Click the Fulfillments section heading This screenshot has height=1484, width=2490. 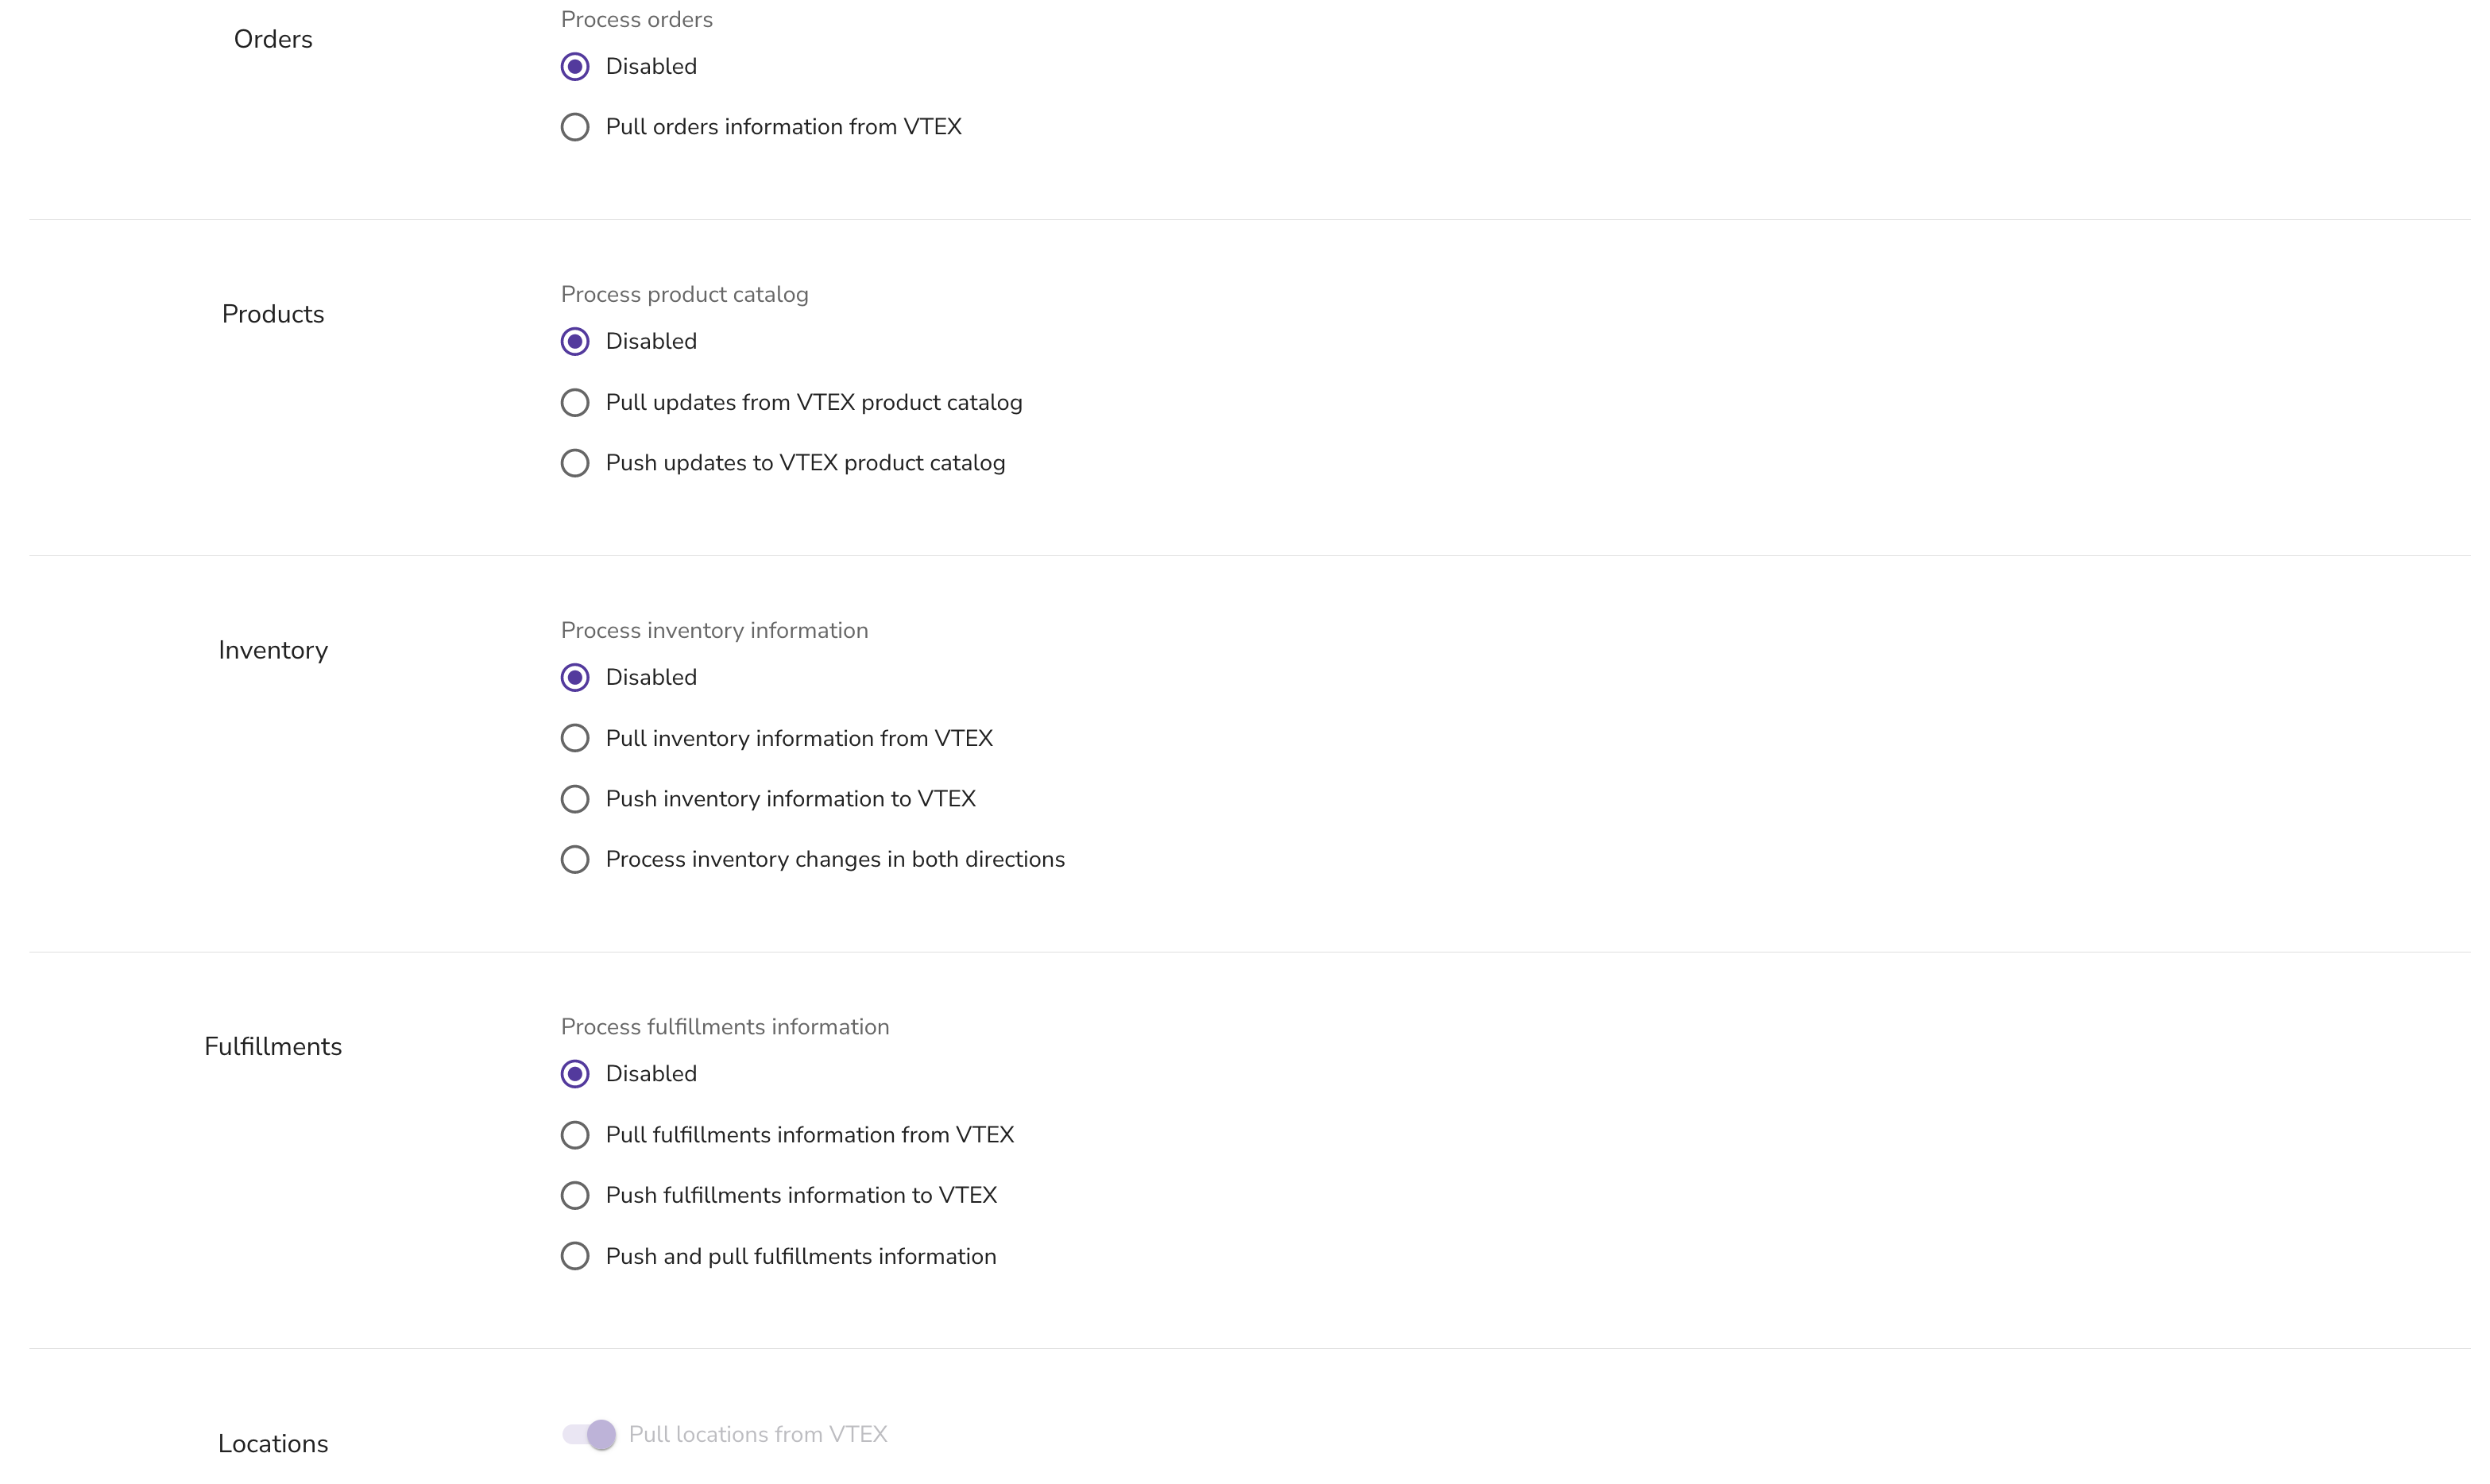273,1047
